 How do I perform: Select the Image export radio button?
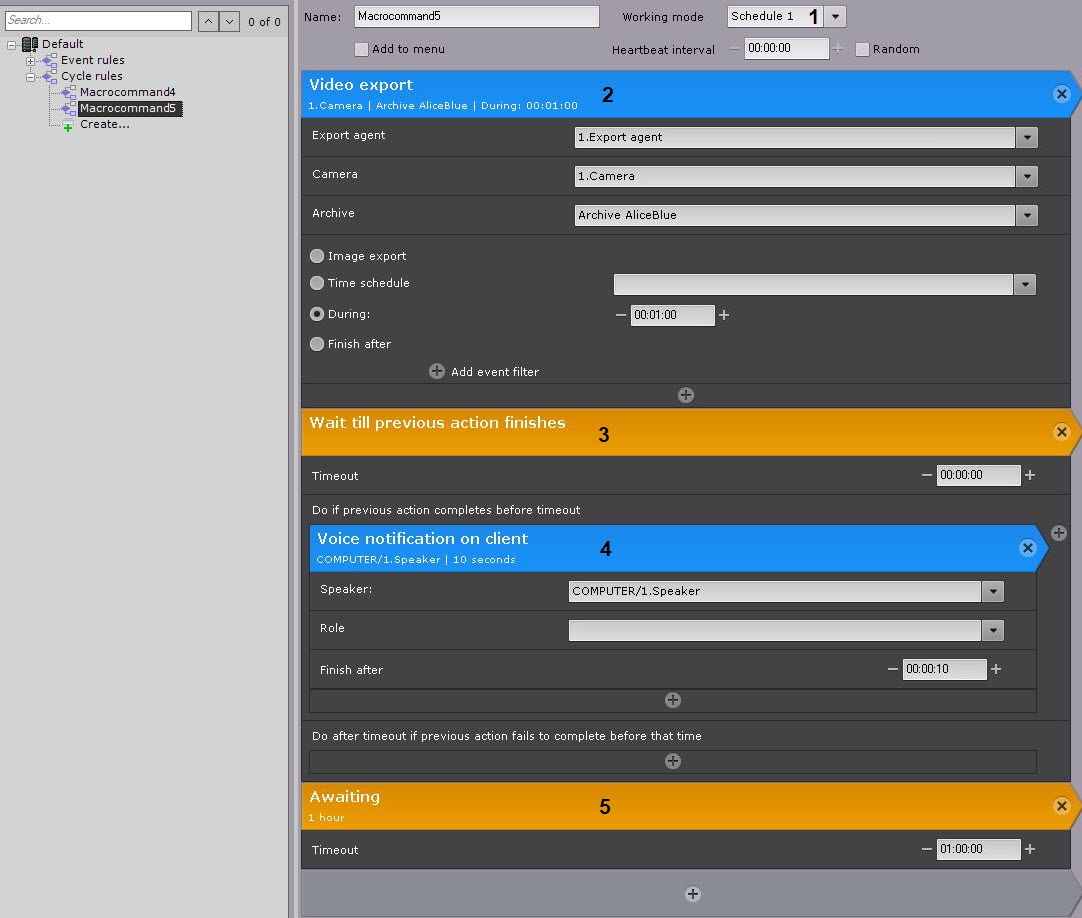317,256
